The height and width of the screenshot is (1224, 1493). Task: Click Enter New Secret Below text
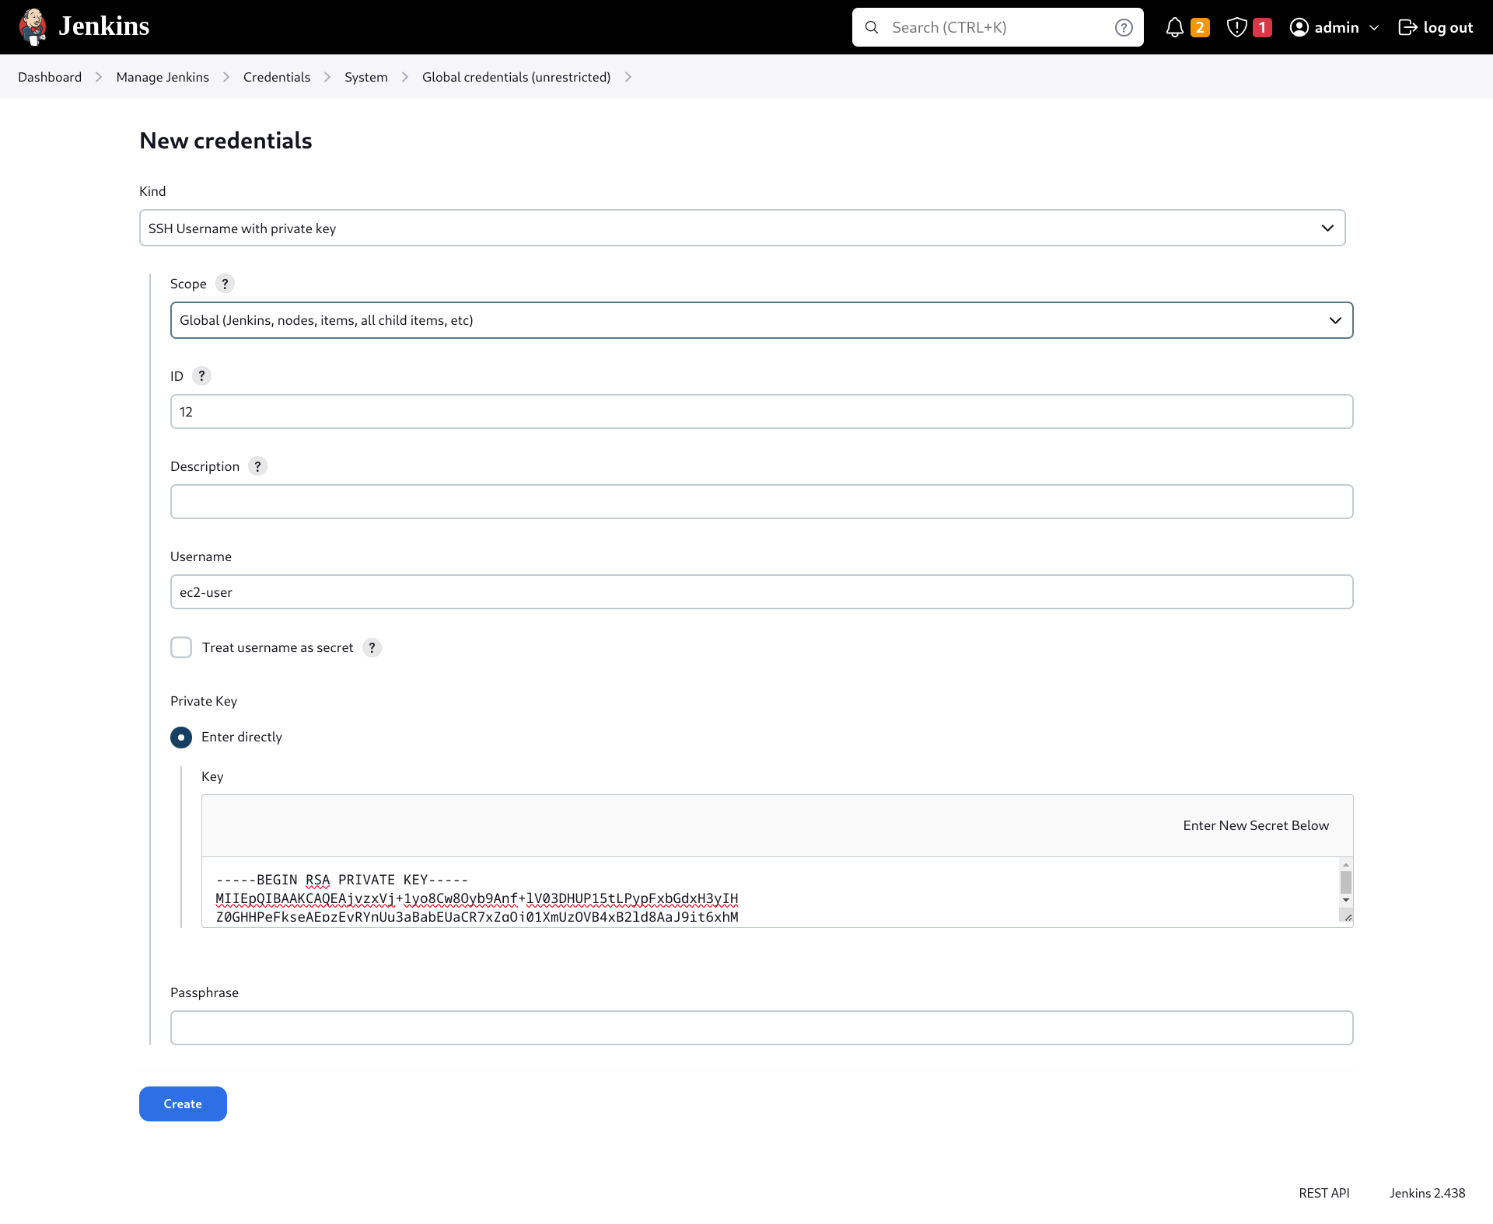pyautogui.click(x=1256, y=826)
